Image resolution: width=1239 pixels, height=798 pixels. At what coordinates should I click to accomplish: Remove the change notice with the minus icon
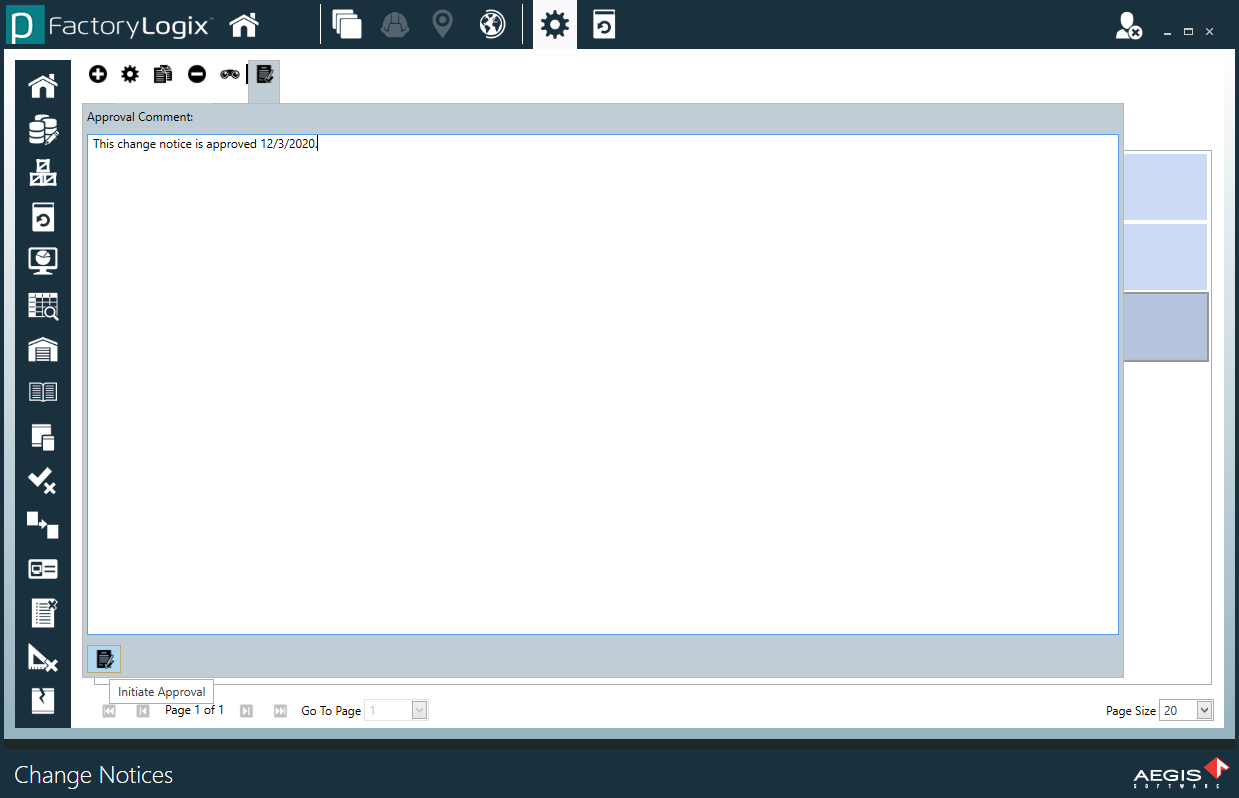tap(196, 74)
